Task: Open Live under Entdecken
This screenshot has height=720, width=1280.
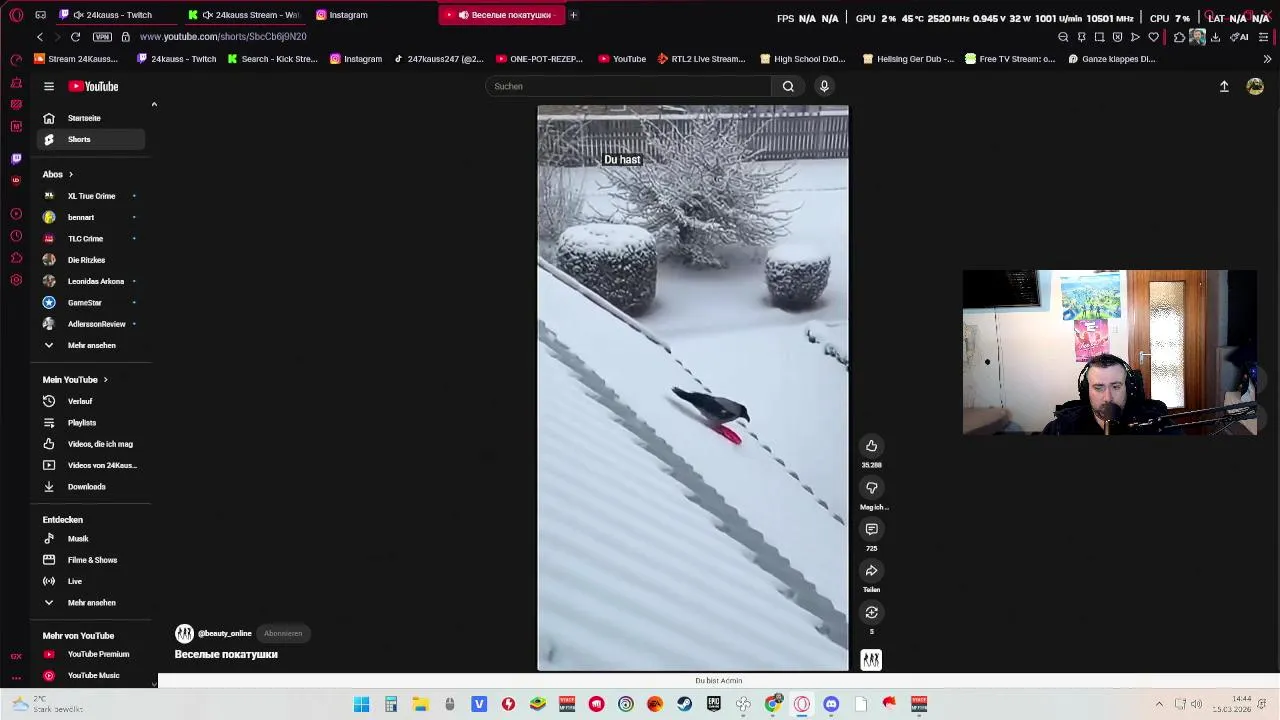Action: tap(91, 581)
